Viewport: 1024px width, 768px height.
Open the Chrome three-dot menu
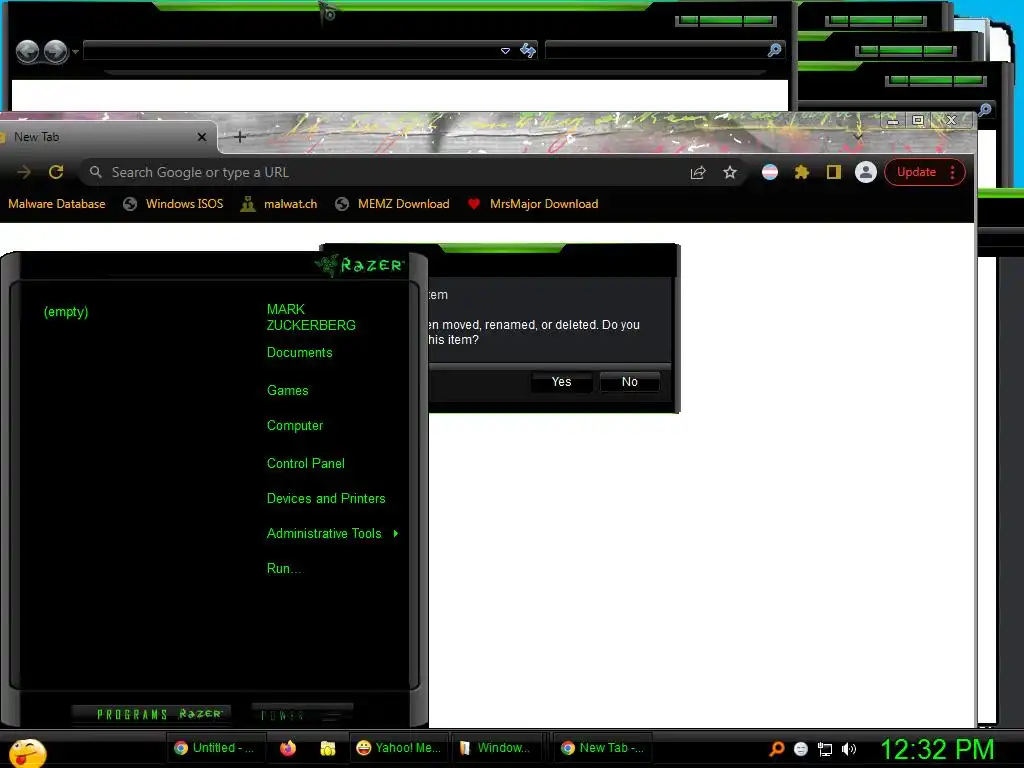pos(953,172)
